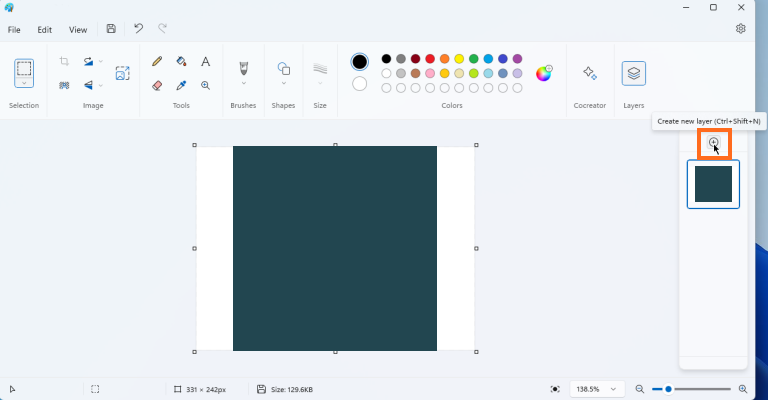Toggle the Layers panel button
The height and width of the screenshot is (400, 768).
click(634, 73)
